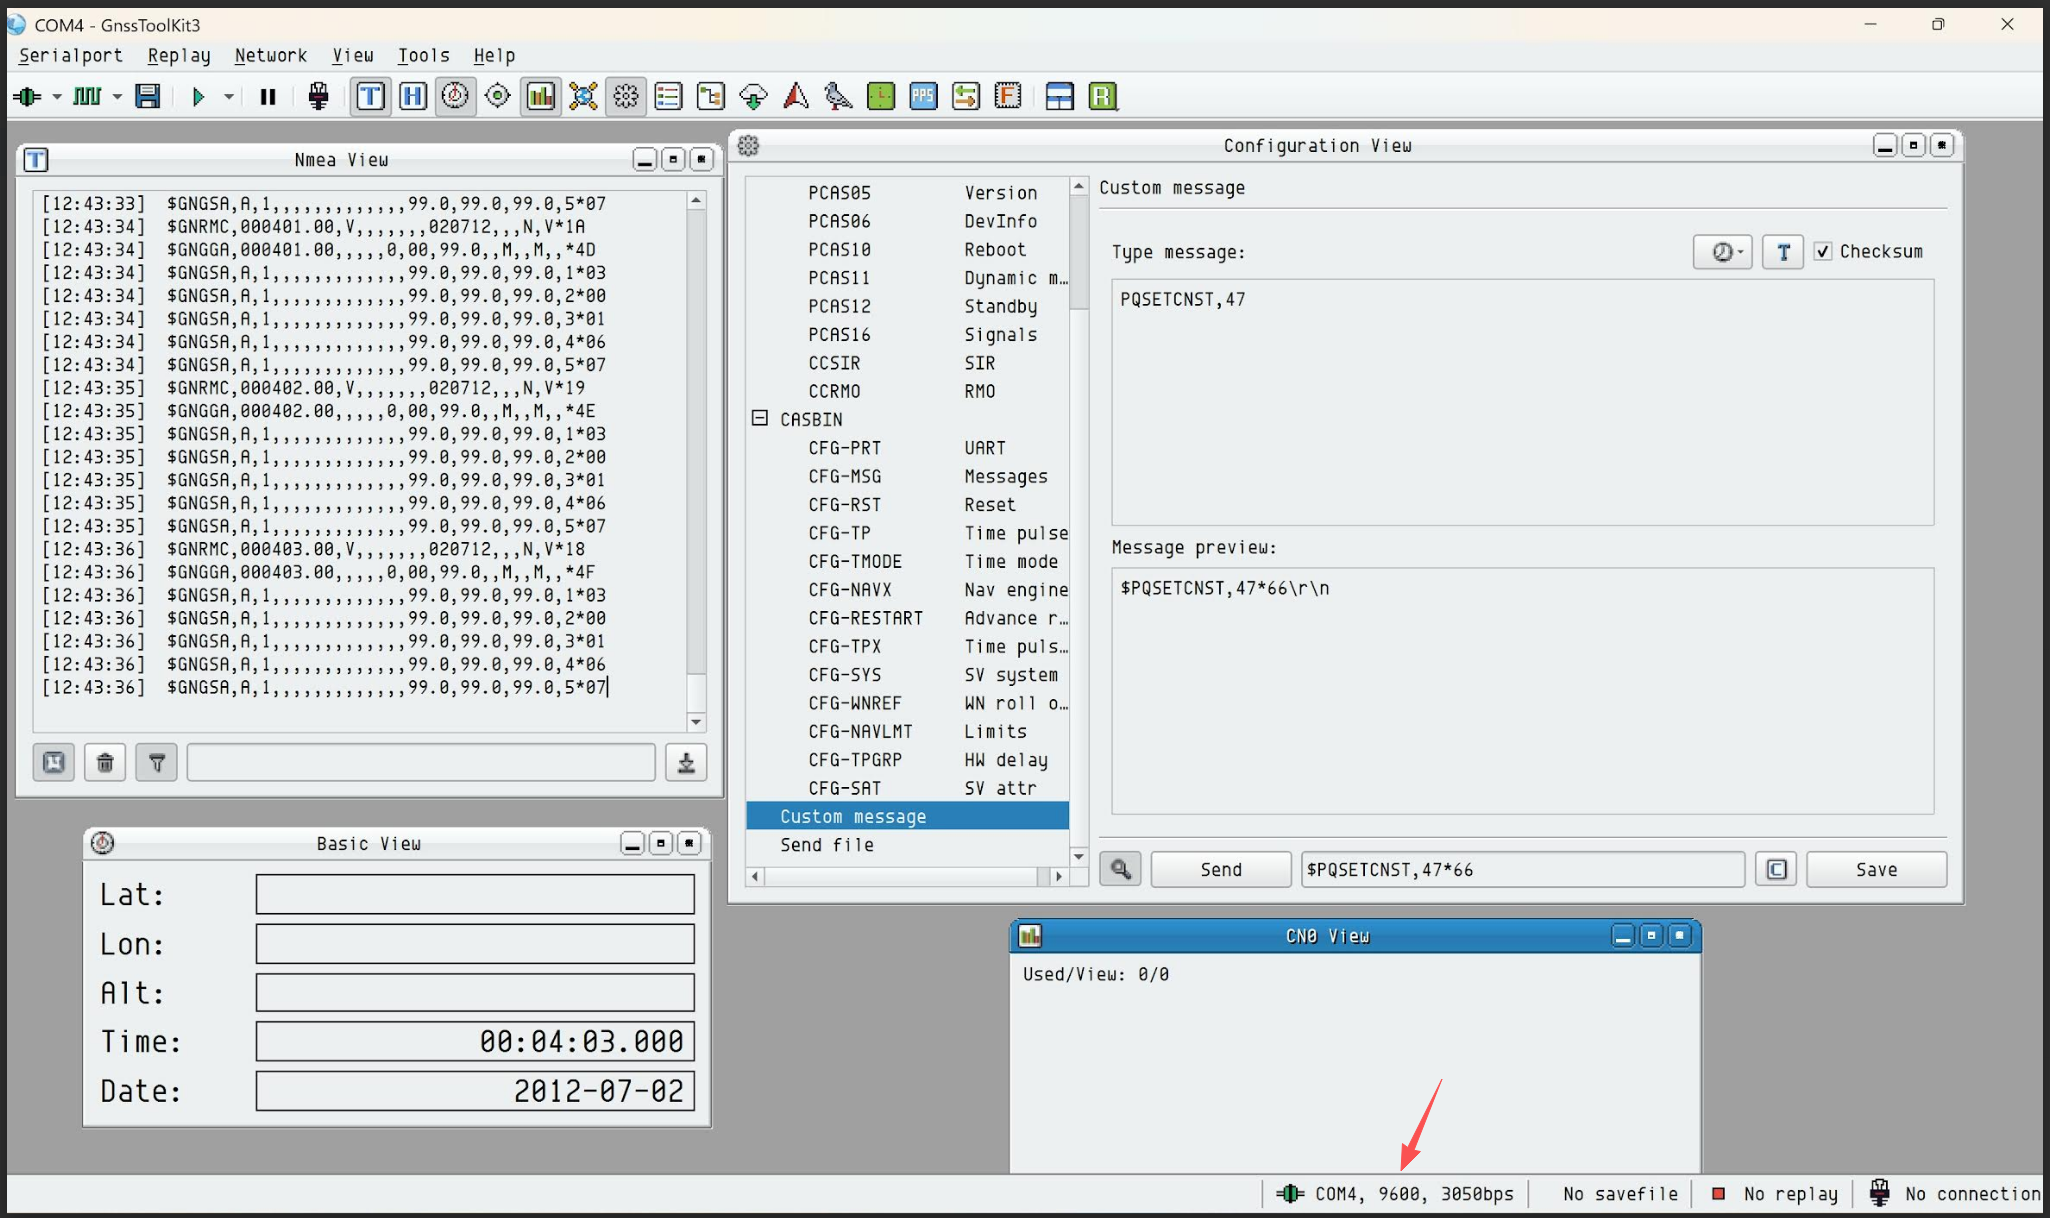Collapse the CASBIN tree node
Screen dimensions: 2050x1218
(x=760, y=419)
